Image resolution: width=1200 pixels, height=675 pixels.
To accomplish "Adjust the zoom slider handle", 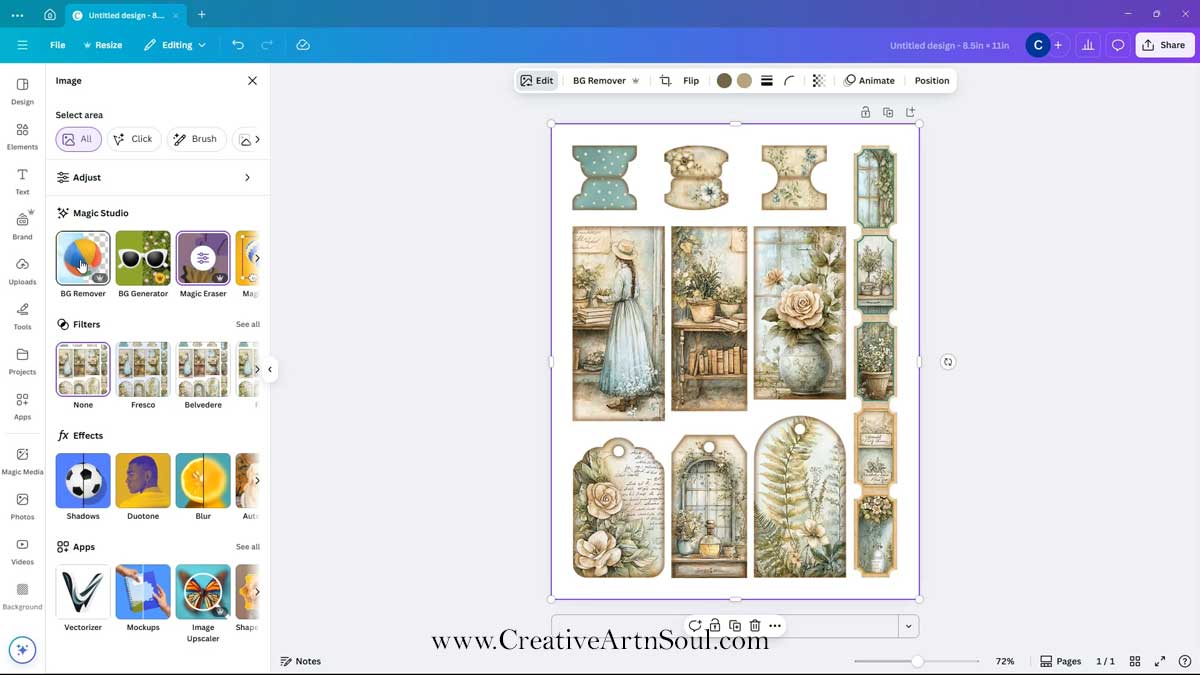I will [917, 661].
